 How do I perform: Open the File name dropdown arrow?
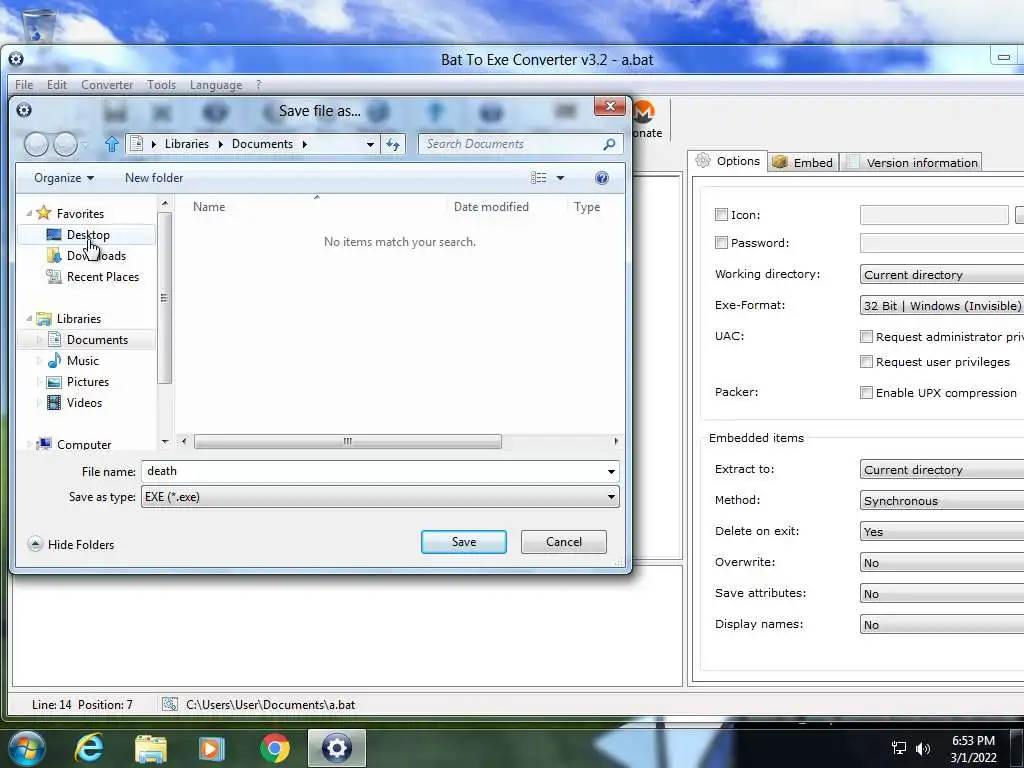611,472
